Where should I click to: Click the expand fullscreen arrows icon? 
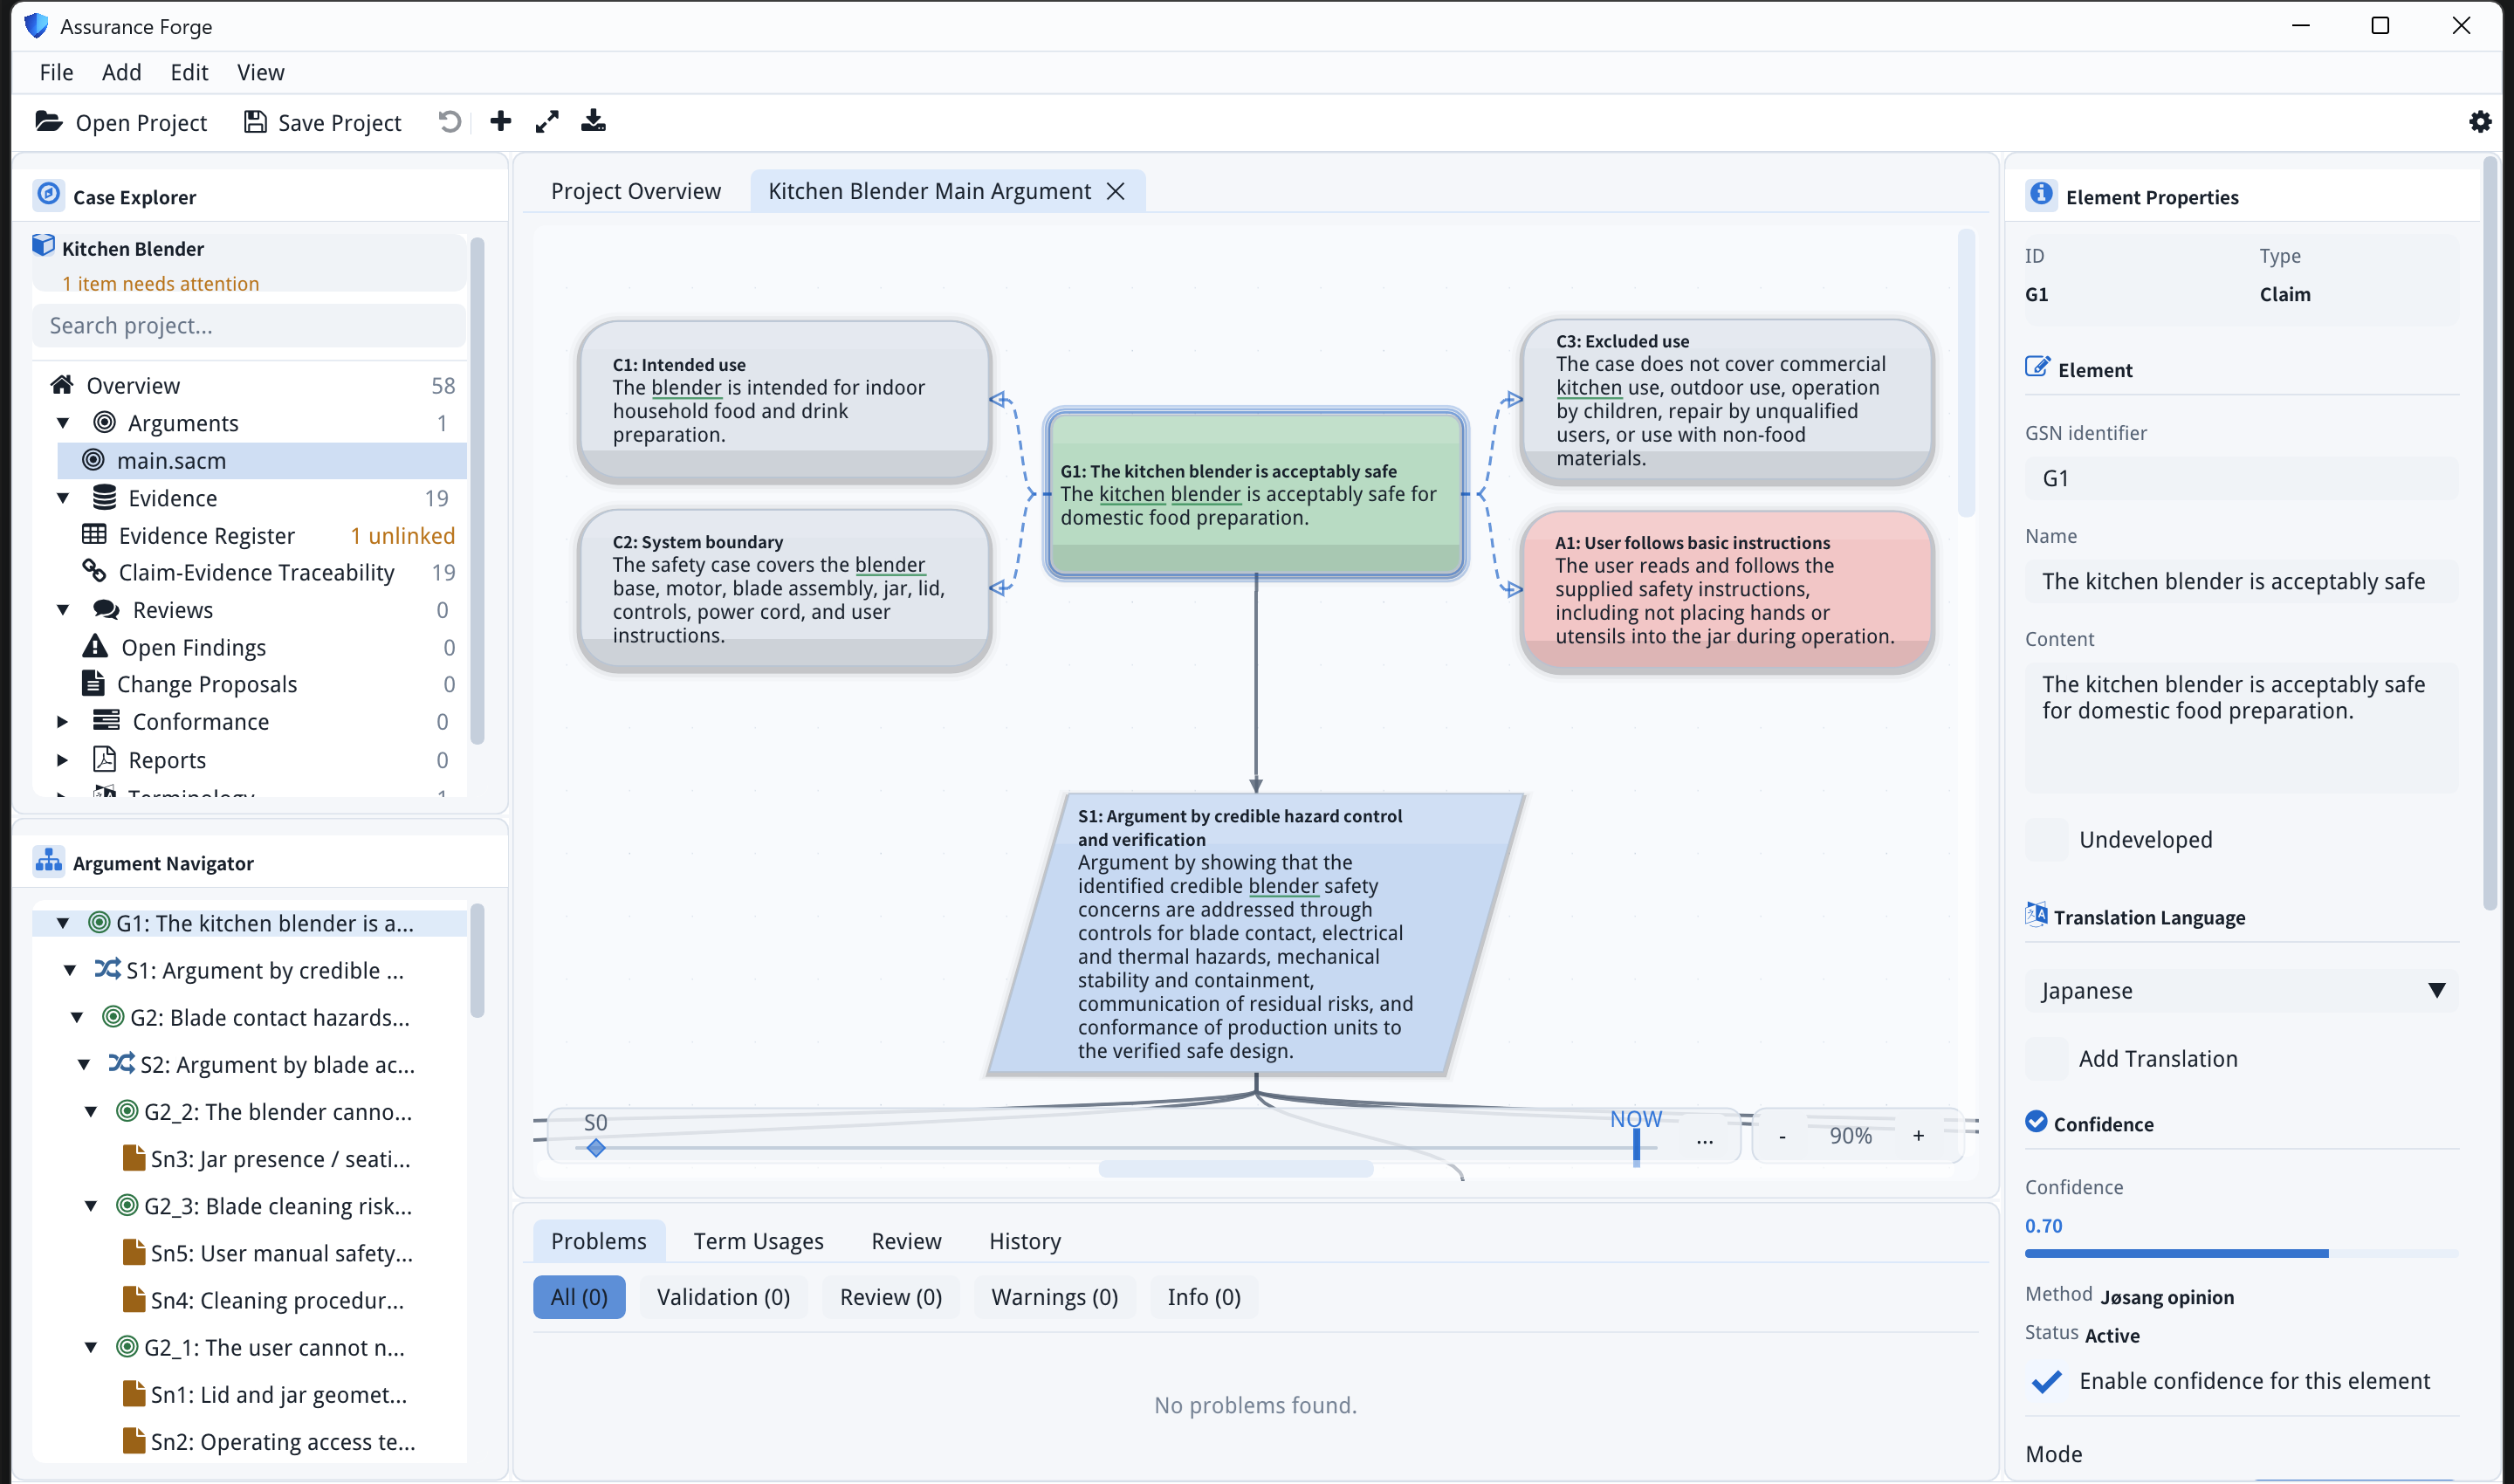pos(547,122)
